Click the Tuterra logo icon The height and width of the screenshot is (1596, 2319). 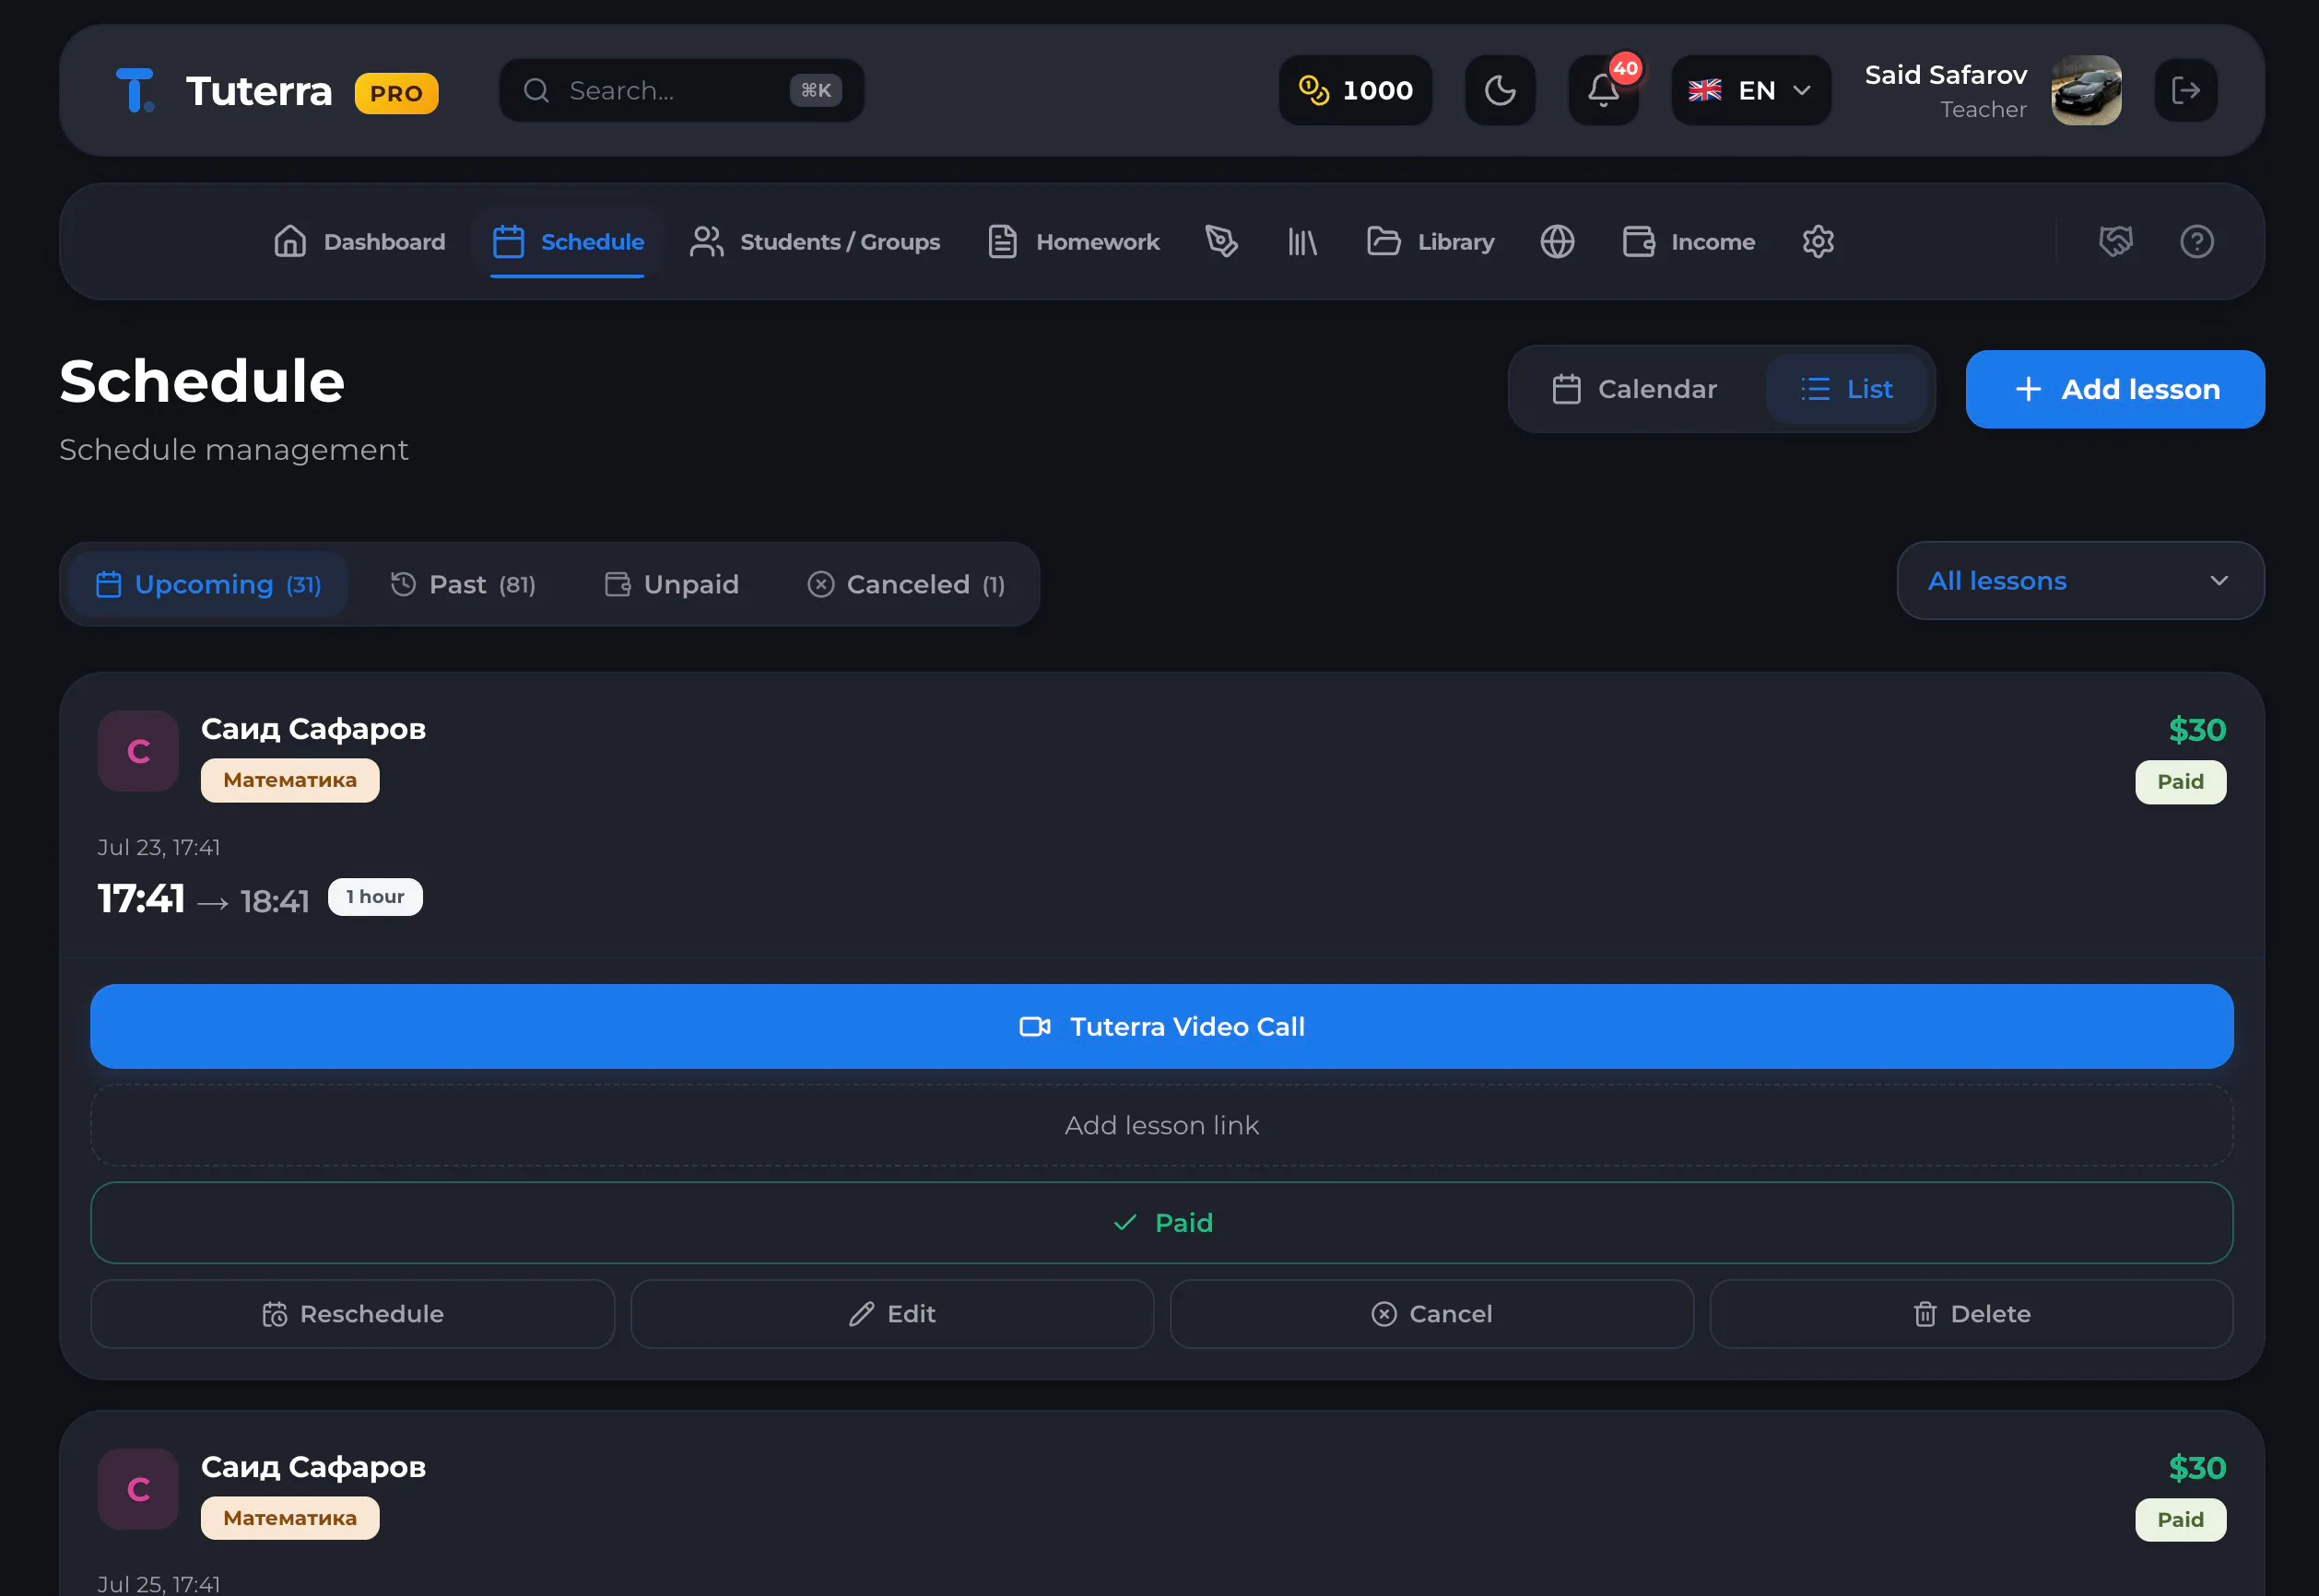click(x=136, y=90)
